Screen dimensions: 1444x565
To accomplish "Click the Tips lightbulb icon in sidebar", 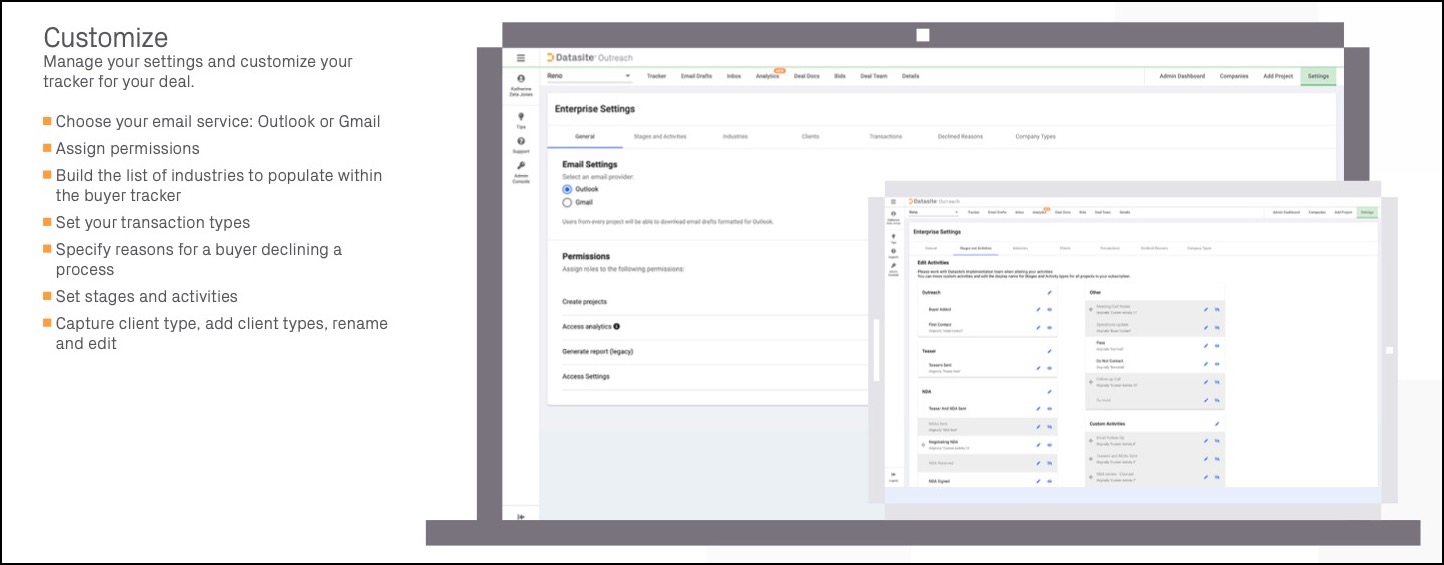I will (x=521, y=116).
